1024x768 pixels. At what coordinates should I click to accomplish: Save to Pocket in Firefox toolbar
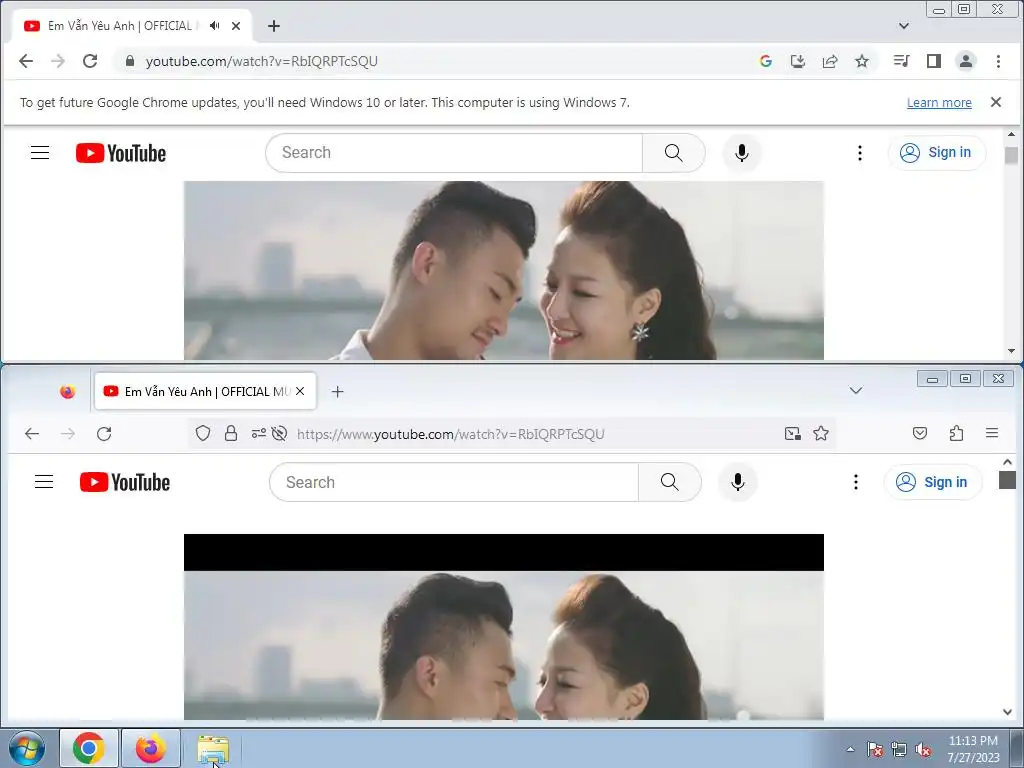920,433
